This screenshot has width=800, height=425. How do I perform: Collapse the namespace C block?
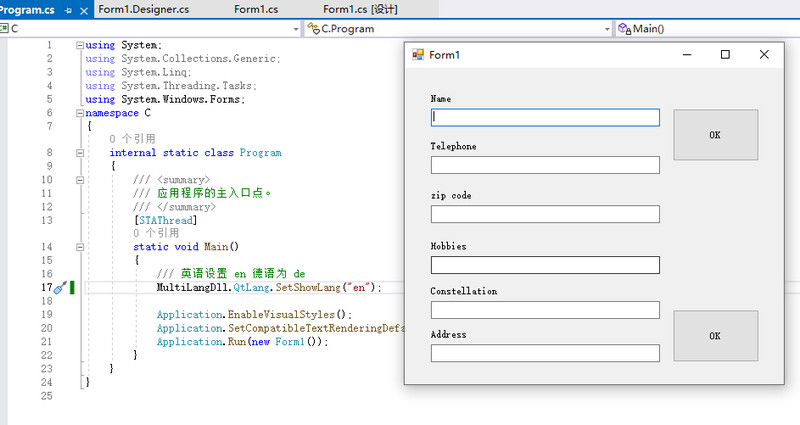(x=80, y=113)
